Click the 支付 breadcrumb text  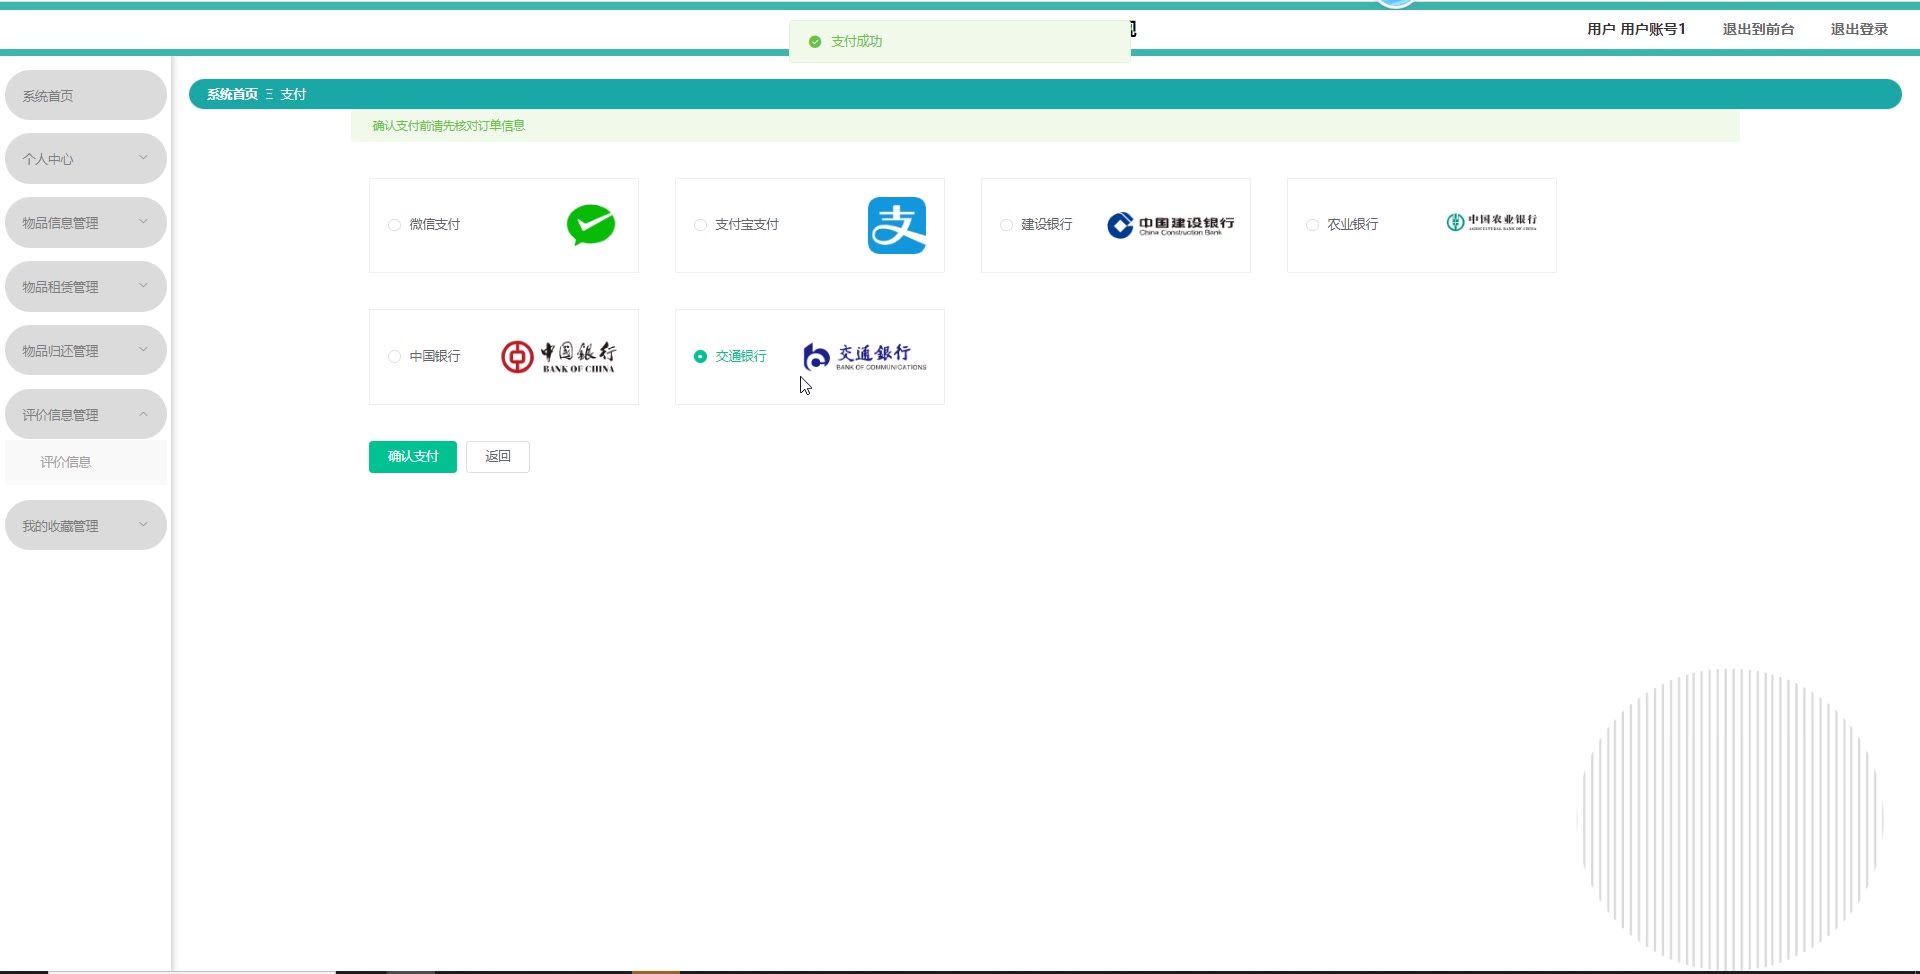(x=293, y=94)
